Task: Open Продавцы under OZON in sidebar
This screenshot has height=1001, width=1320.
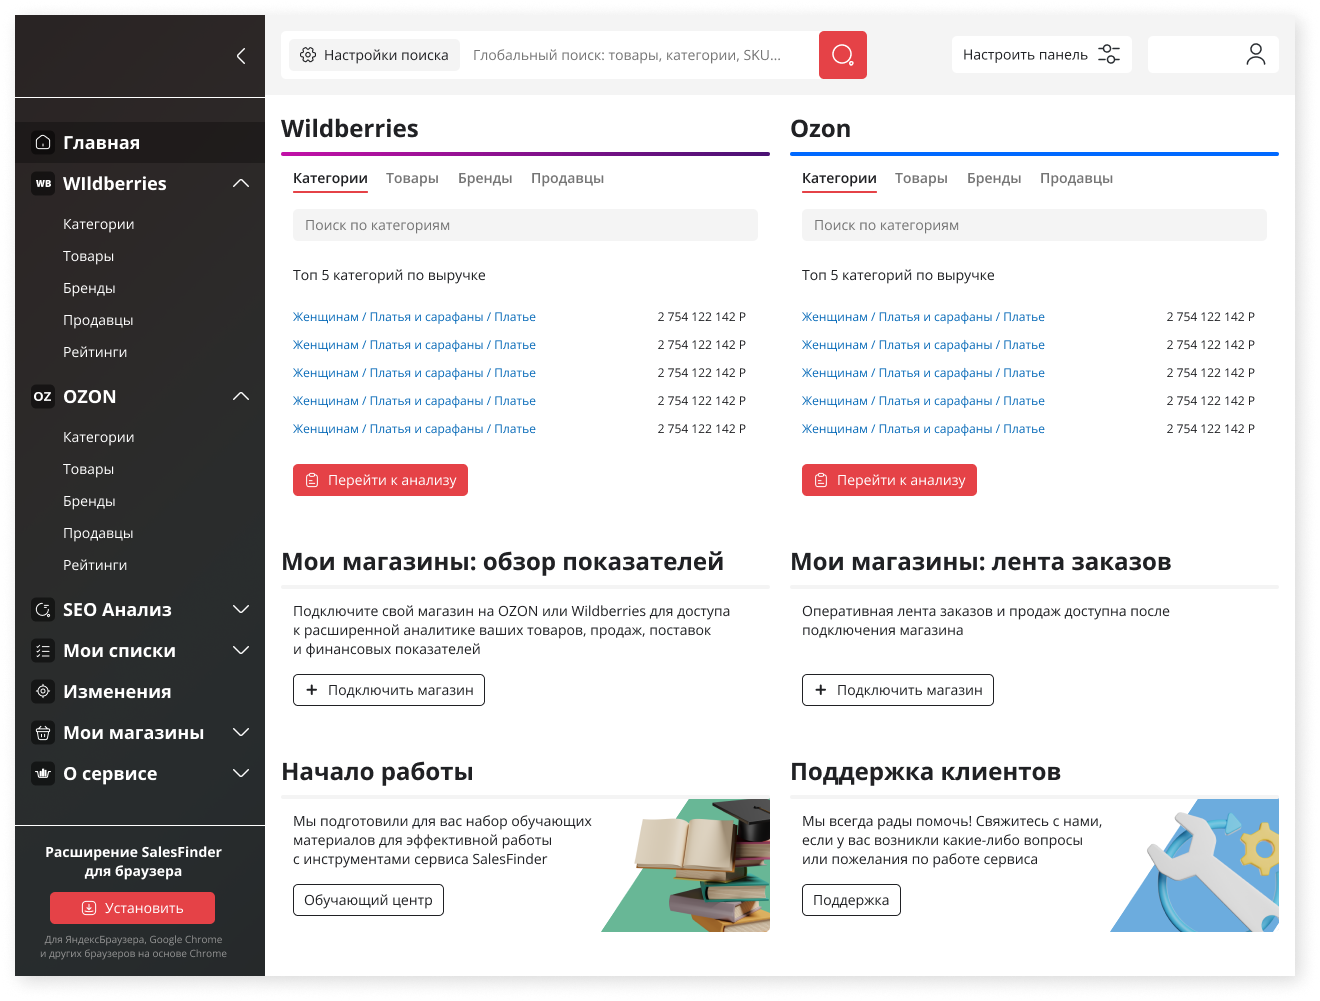Action: coord(98,533)
